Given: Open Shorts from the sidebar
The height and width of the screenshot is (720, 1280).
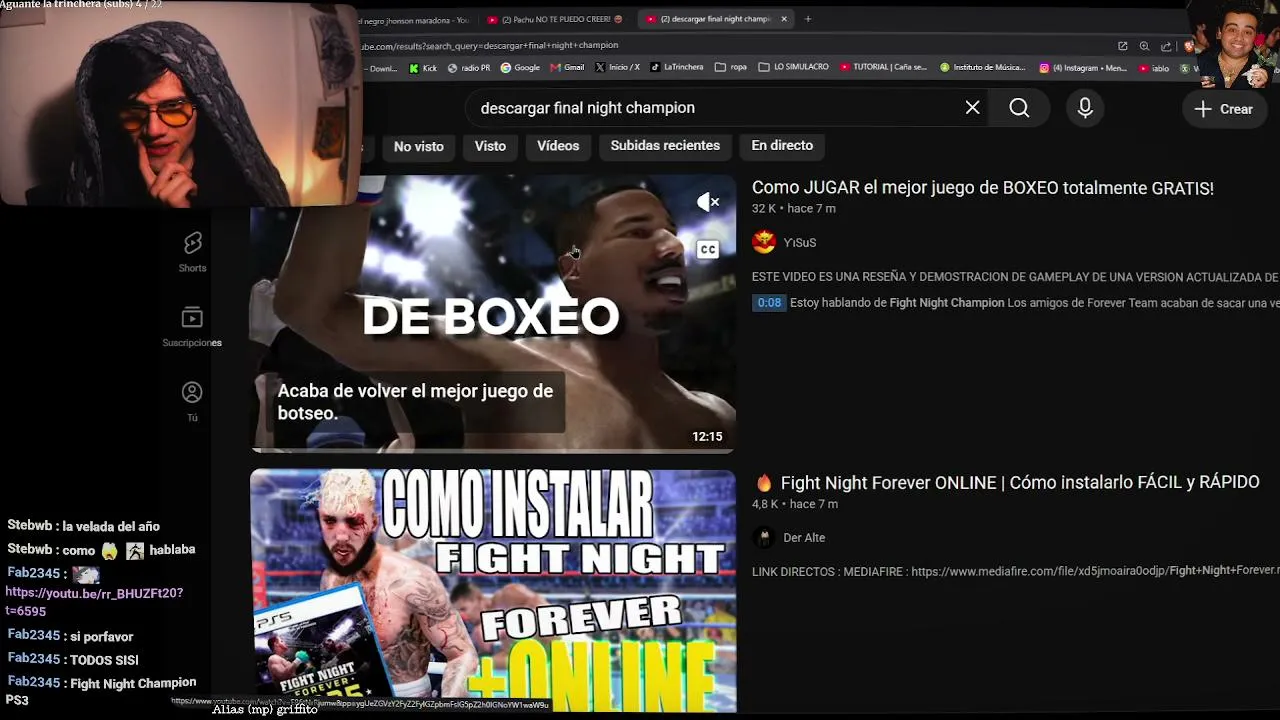Looking at the screenshot, I should [x=192, y=252].
